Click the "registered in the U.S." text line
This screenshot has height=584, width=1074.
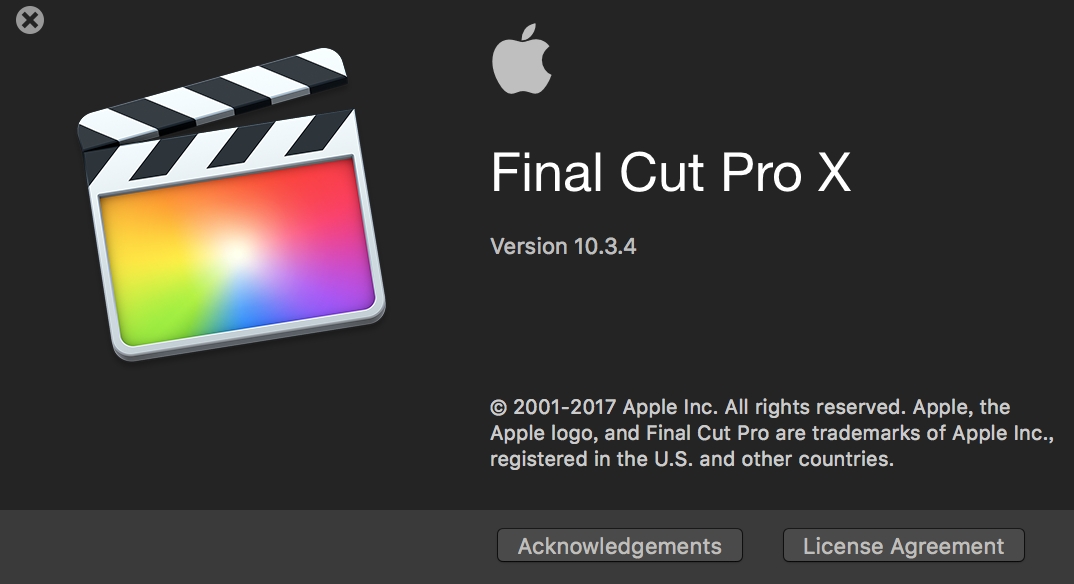(690, 460)
